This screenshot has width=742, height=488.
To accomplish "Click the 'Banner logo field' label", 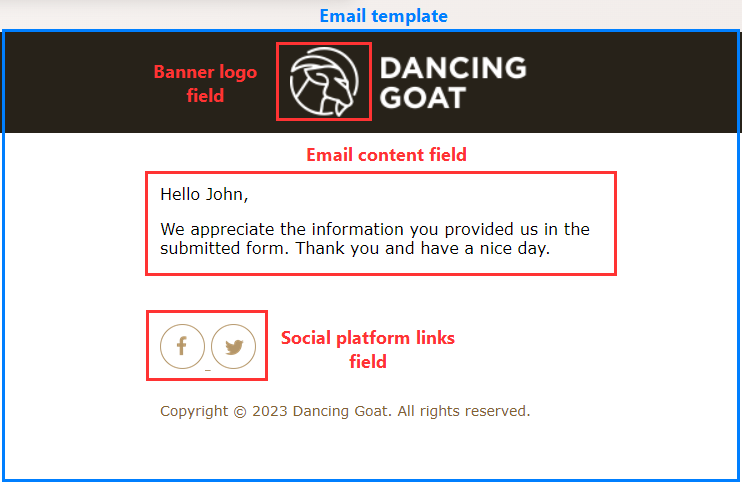I will (x=205, y=84).
